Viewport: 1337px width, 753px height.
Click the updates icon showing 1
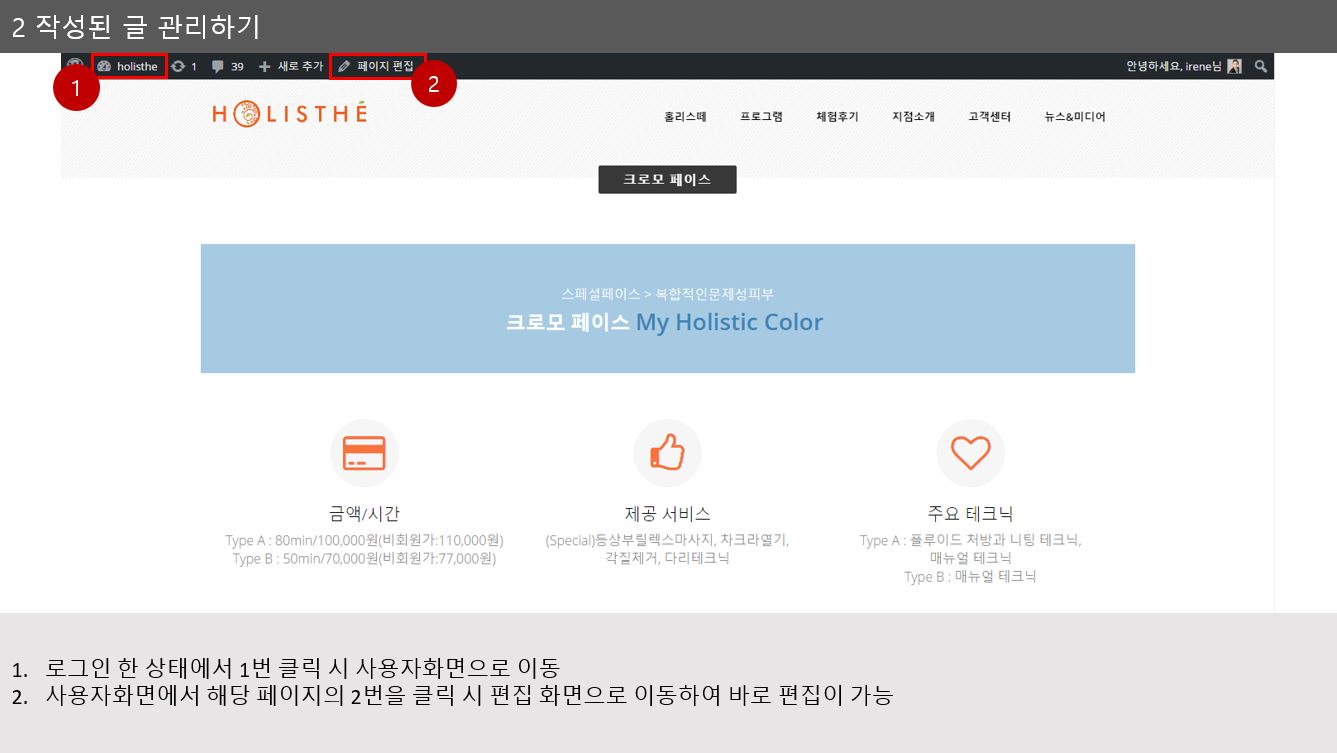184,66
